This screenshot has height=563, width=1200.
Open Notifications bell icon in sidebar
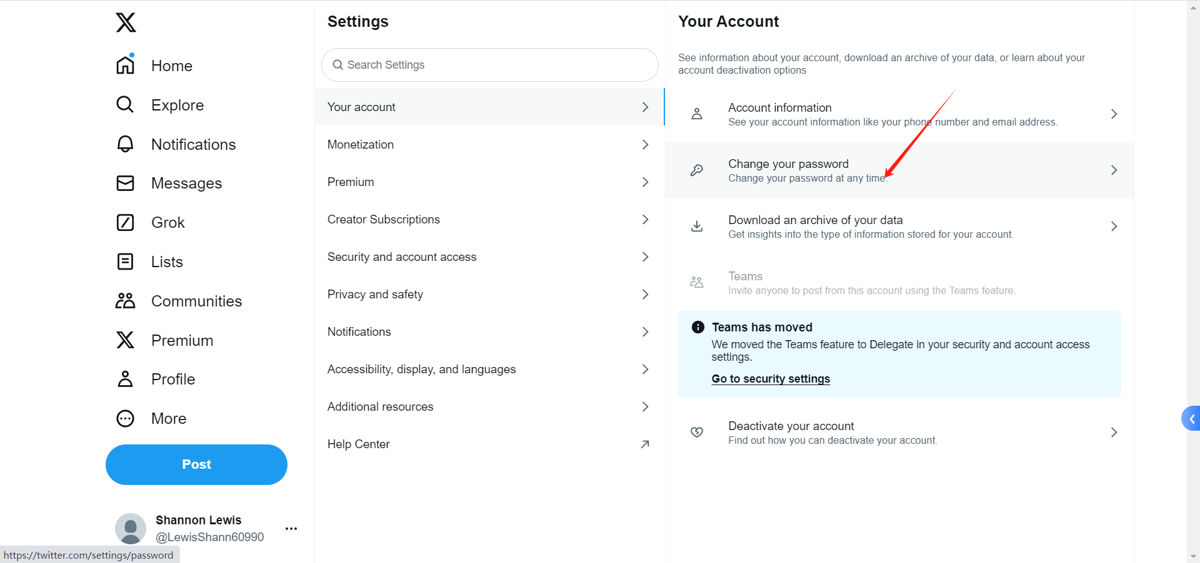pyautogui.click(x=125, y=144)
